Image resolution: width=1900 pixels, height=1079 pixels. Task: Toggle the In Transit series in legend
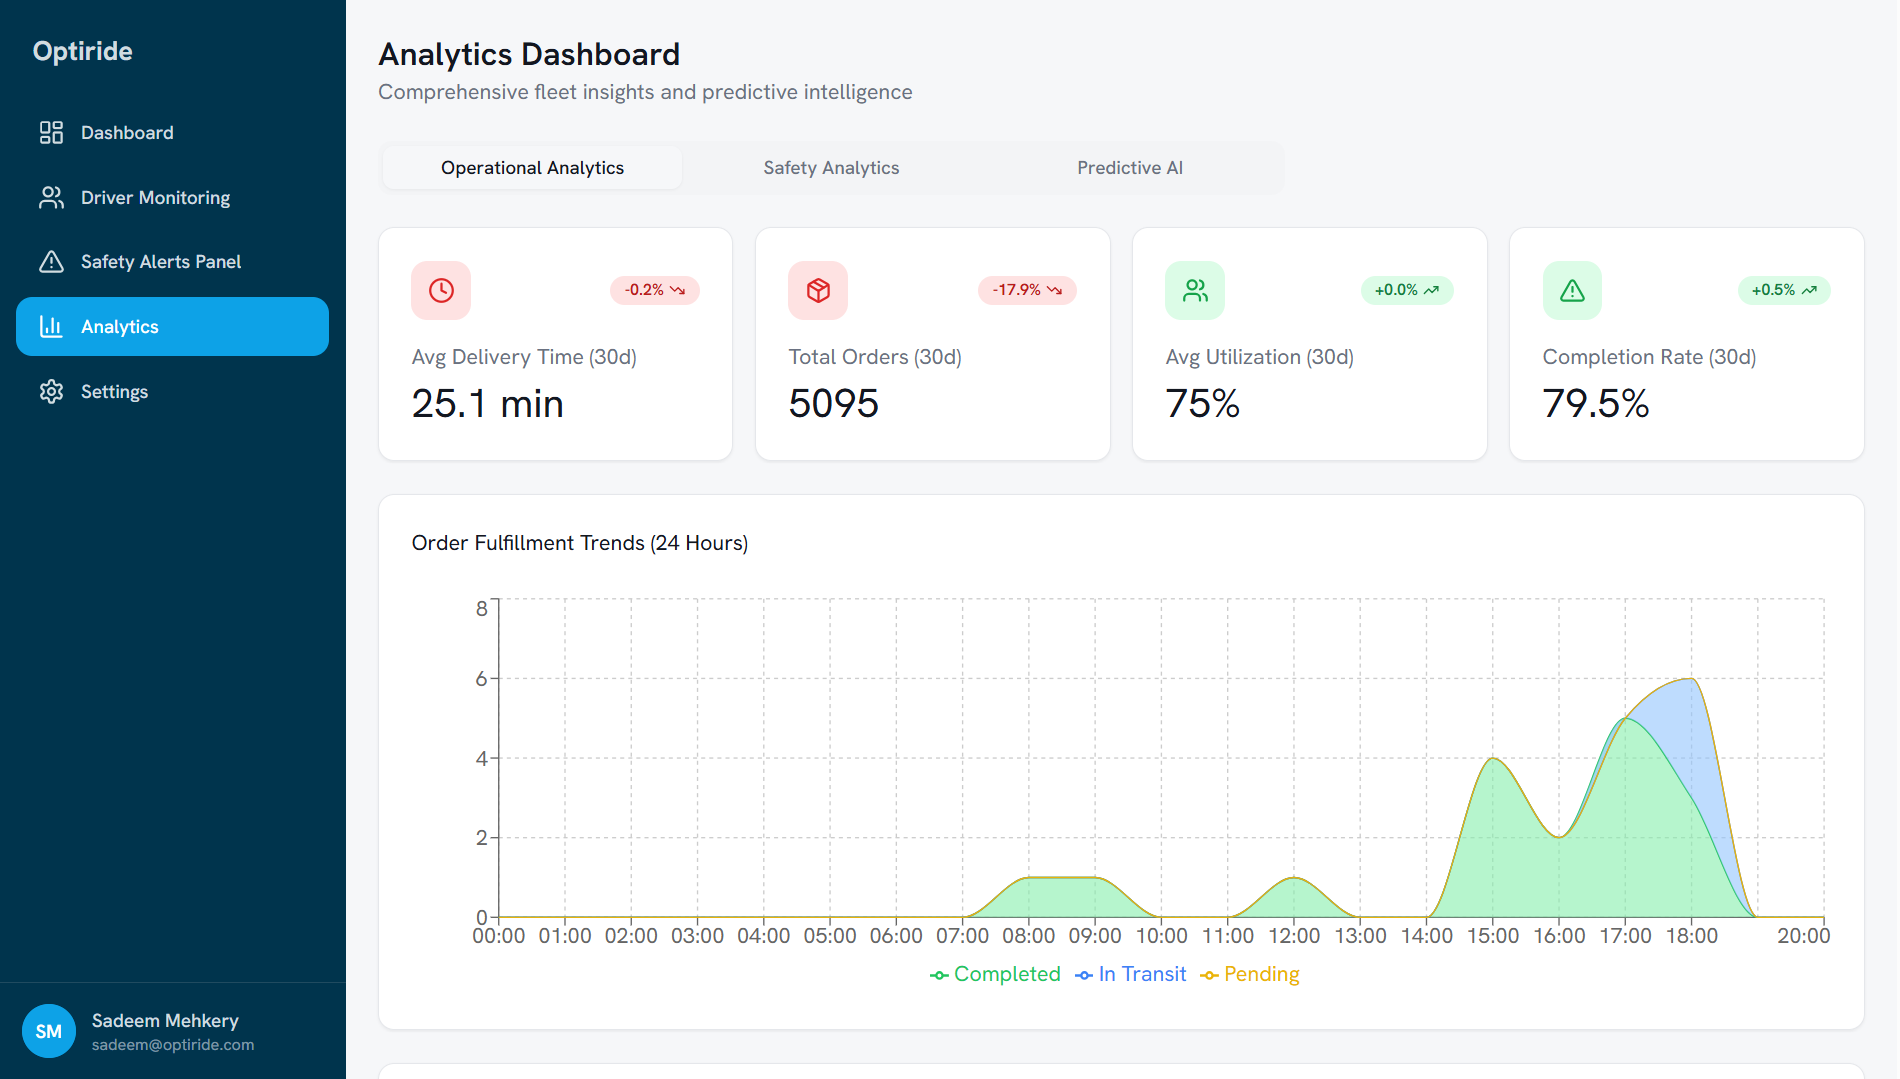[1131, 974]
